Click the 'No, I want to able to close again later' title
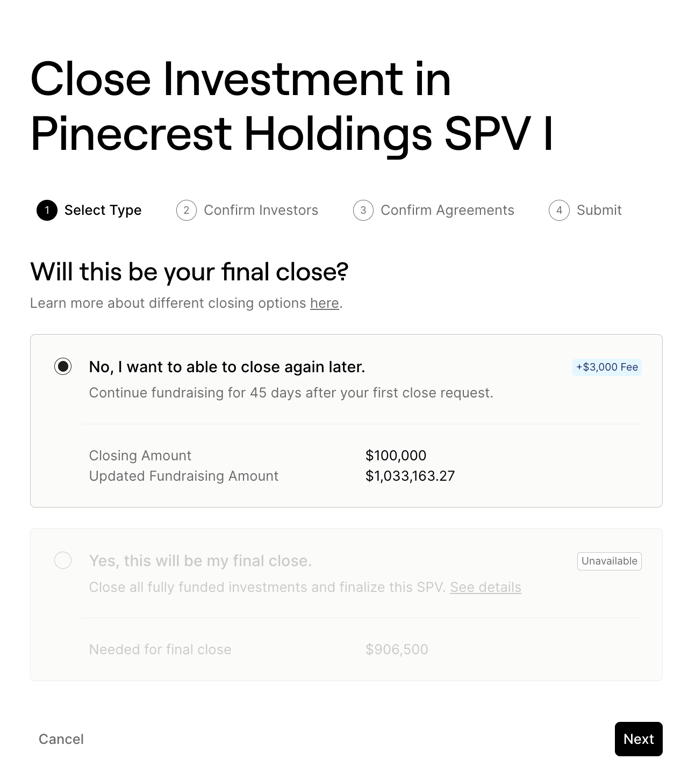Viewport: 688px width, 767px height. [227, 367]
